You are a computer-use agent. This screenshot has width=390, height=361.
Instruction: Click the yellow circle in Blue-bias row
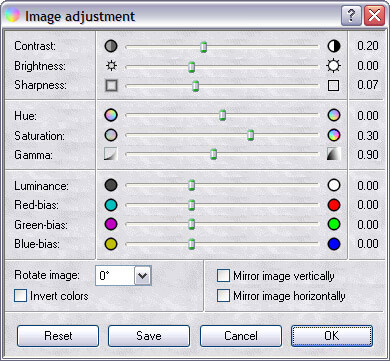[x=111, y=244]
